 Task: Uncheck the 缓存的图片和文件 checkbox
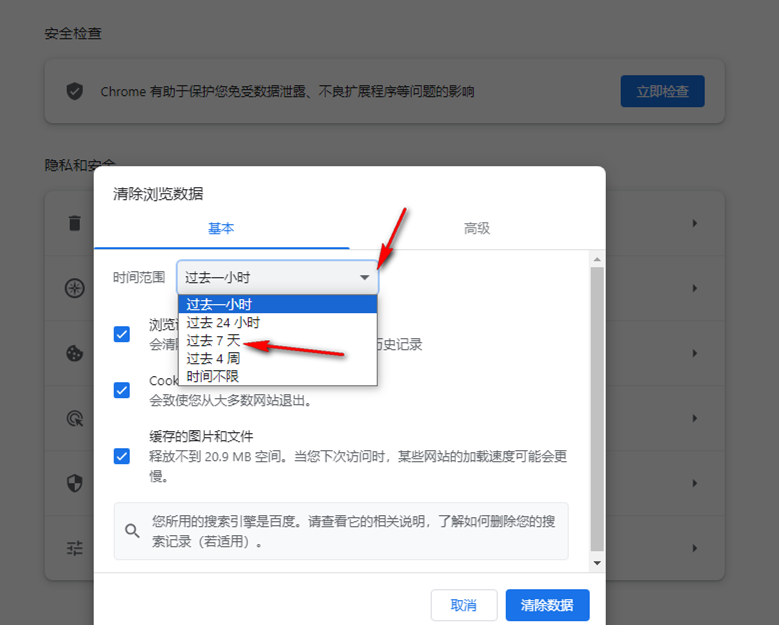[122, 456]
